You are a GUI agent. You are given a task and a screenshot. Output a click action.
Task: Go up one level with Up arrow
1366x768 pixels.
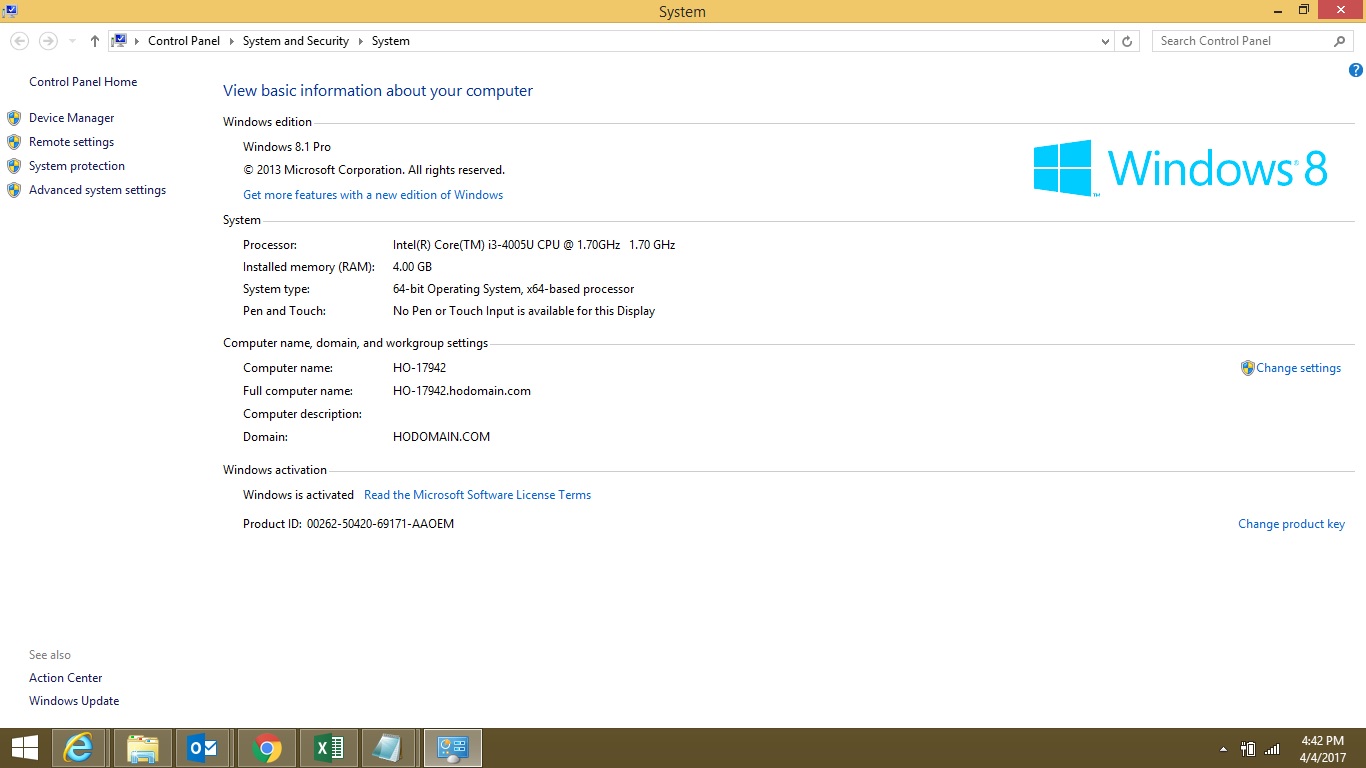click(95, 41)
